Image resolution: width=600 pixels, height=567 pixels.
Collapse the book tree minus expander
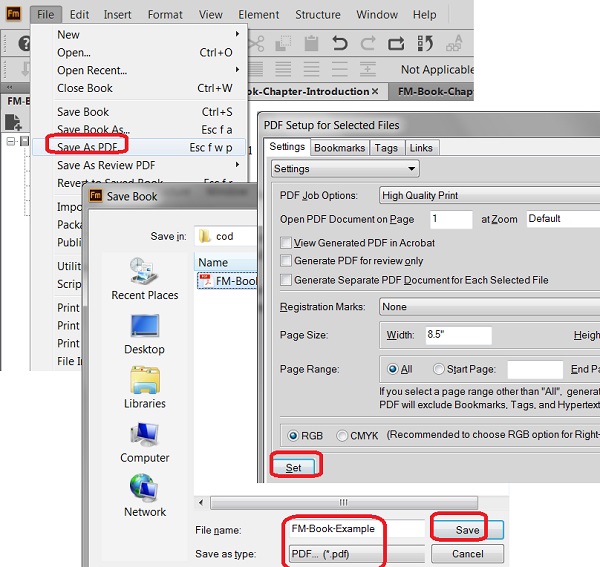point(11,141)
